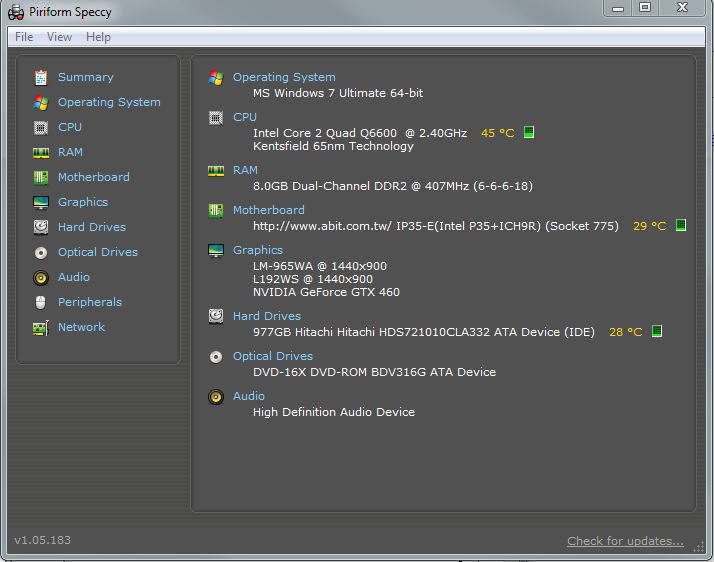Click the CPU temperature 45 °C value
The height and width of the screenshot is (562, 714).
(x=498, y=133)
